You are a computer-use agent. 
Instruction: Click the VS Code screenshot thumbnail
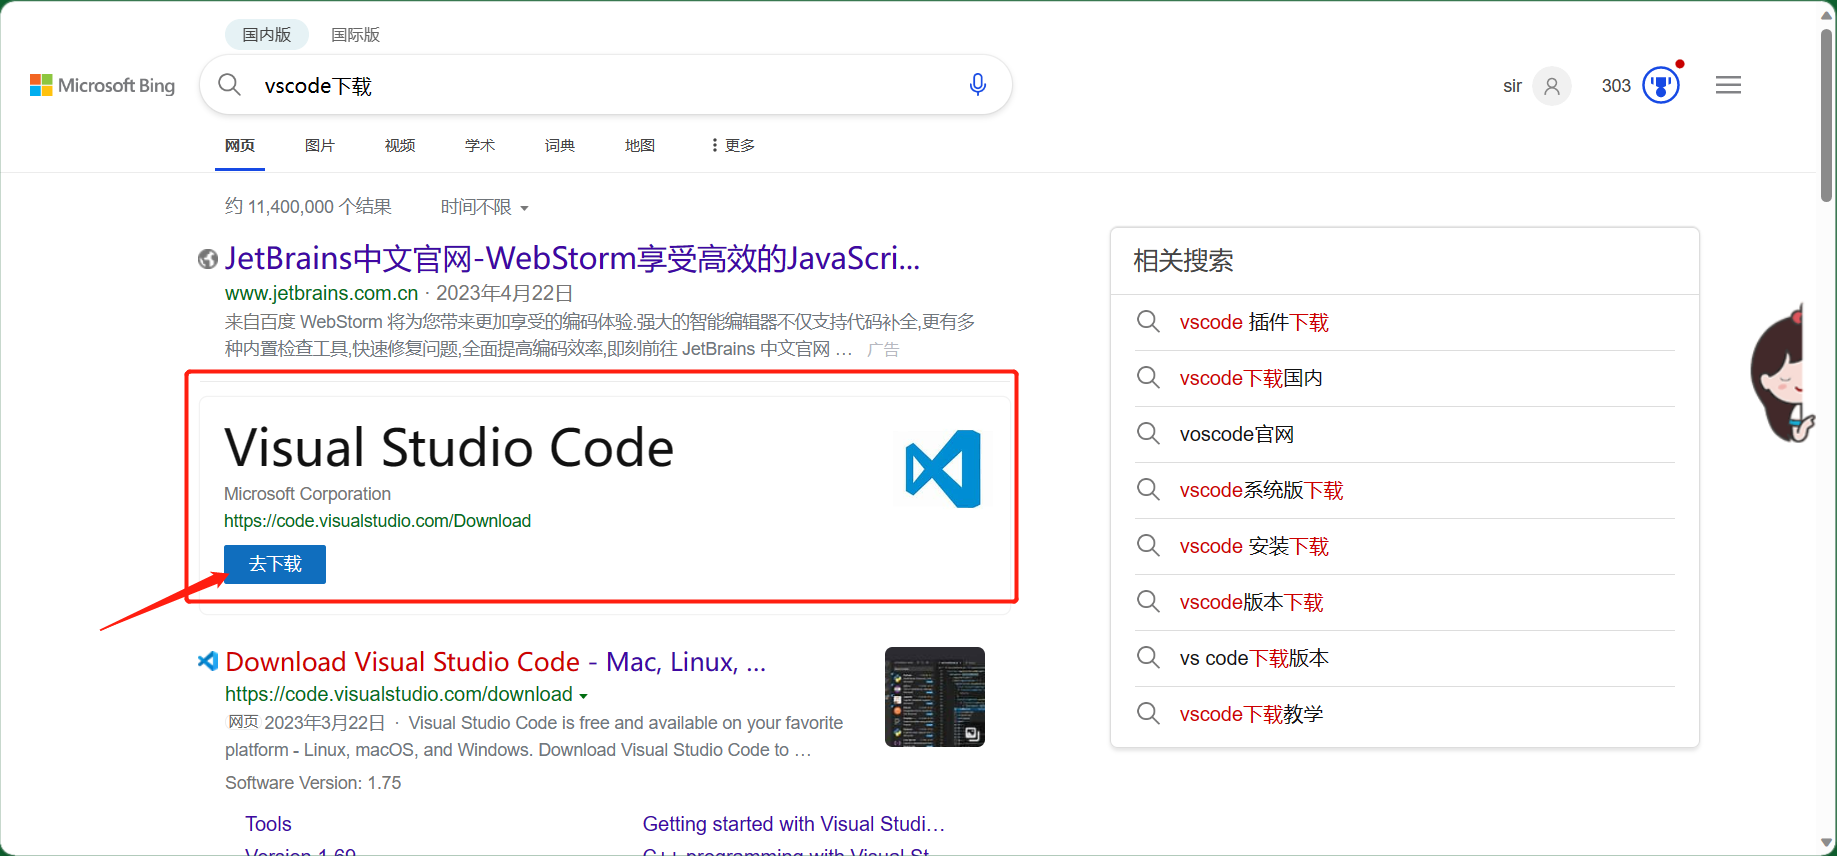click(x=935, y=697)
